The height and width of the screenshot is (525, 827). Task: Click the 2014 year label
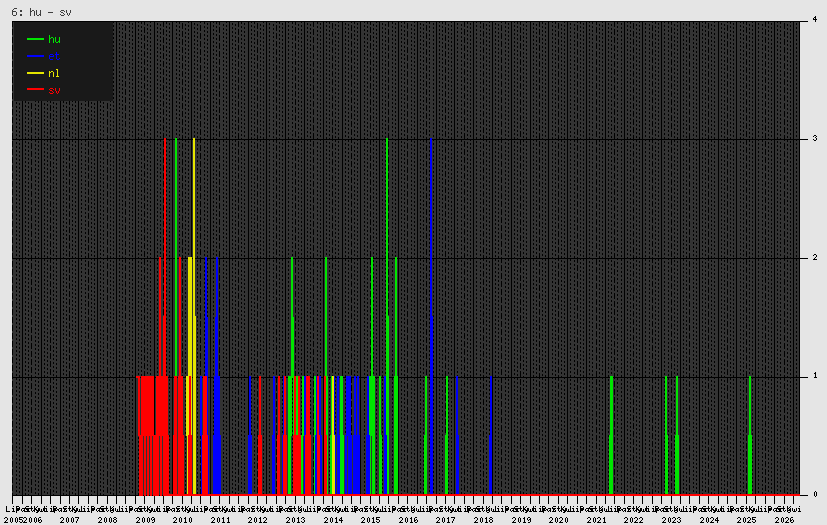[333, 520]
